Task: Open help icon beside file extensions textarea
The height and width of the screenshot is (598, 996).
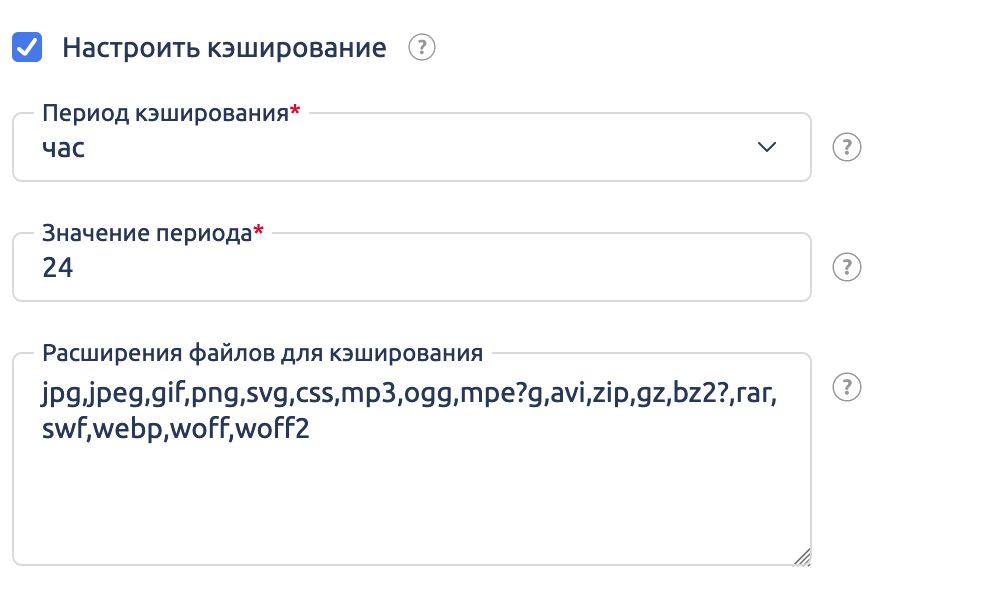Action: point(847,387)
